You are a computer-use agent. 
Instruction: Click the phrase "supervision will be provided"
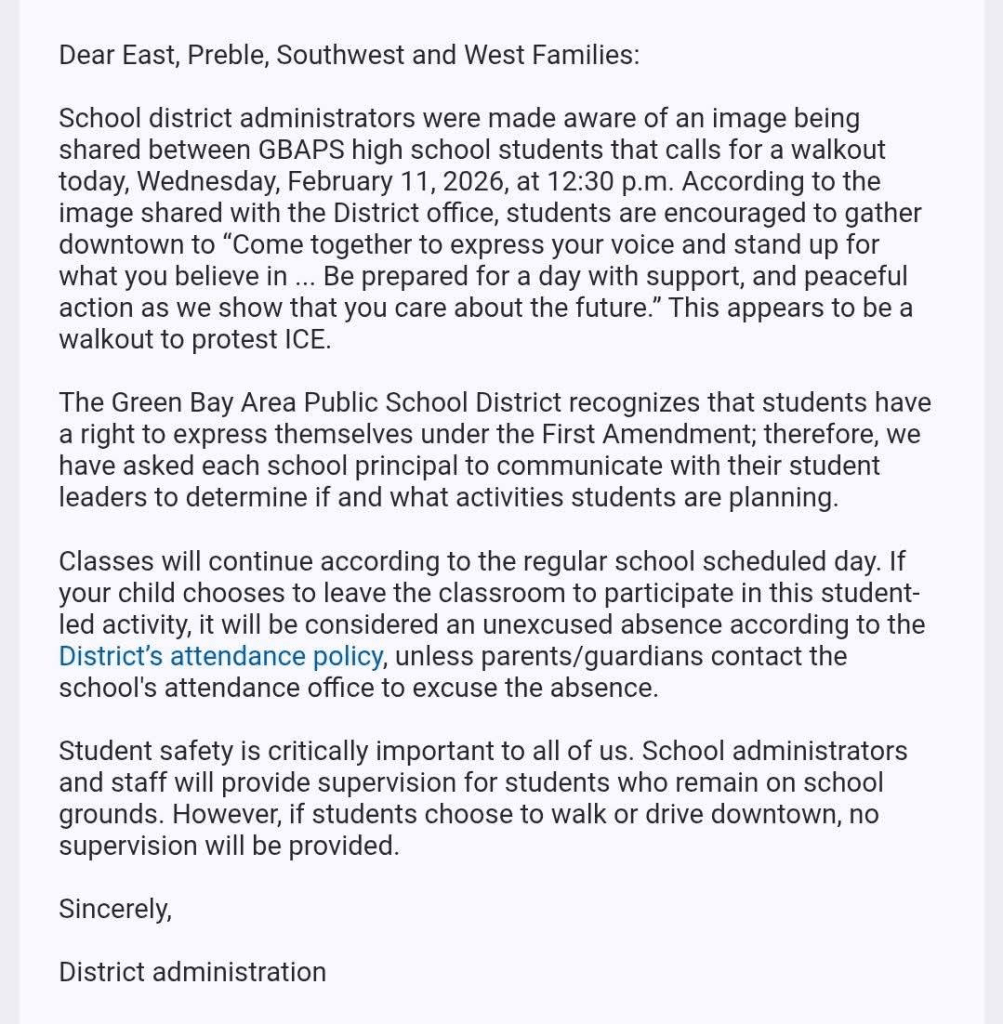click(228, 845)
